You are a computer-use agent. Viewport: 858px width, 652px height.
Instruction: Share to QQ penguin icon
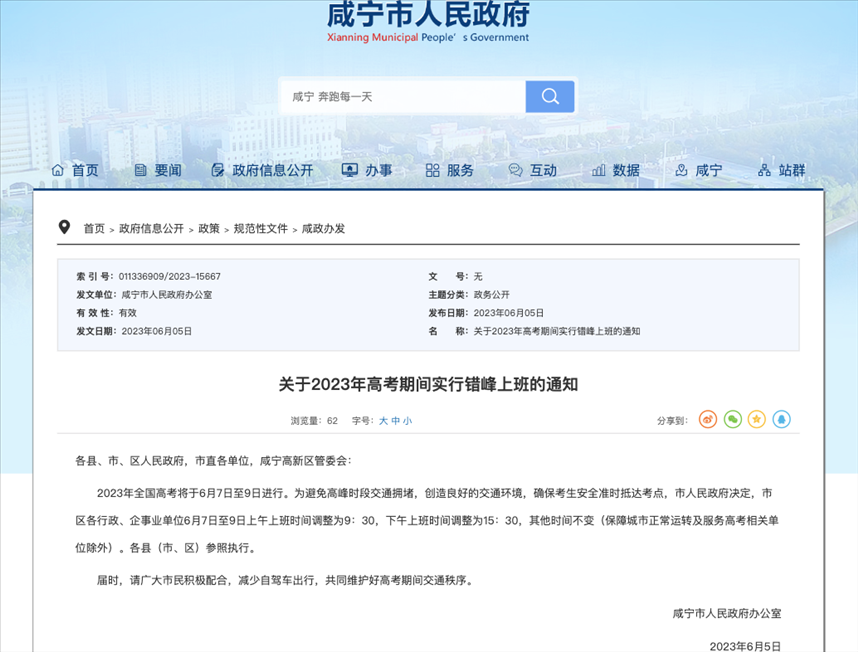(x=781, y=420)
